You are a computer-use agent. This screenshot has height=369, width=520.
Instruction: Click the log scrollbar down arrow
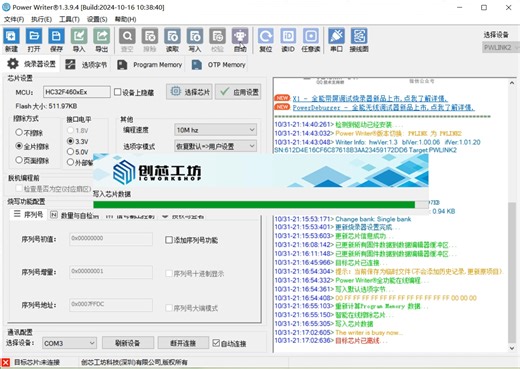point(512,348)
